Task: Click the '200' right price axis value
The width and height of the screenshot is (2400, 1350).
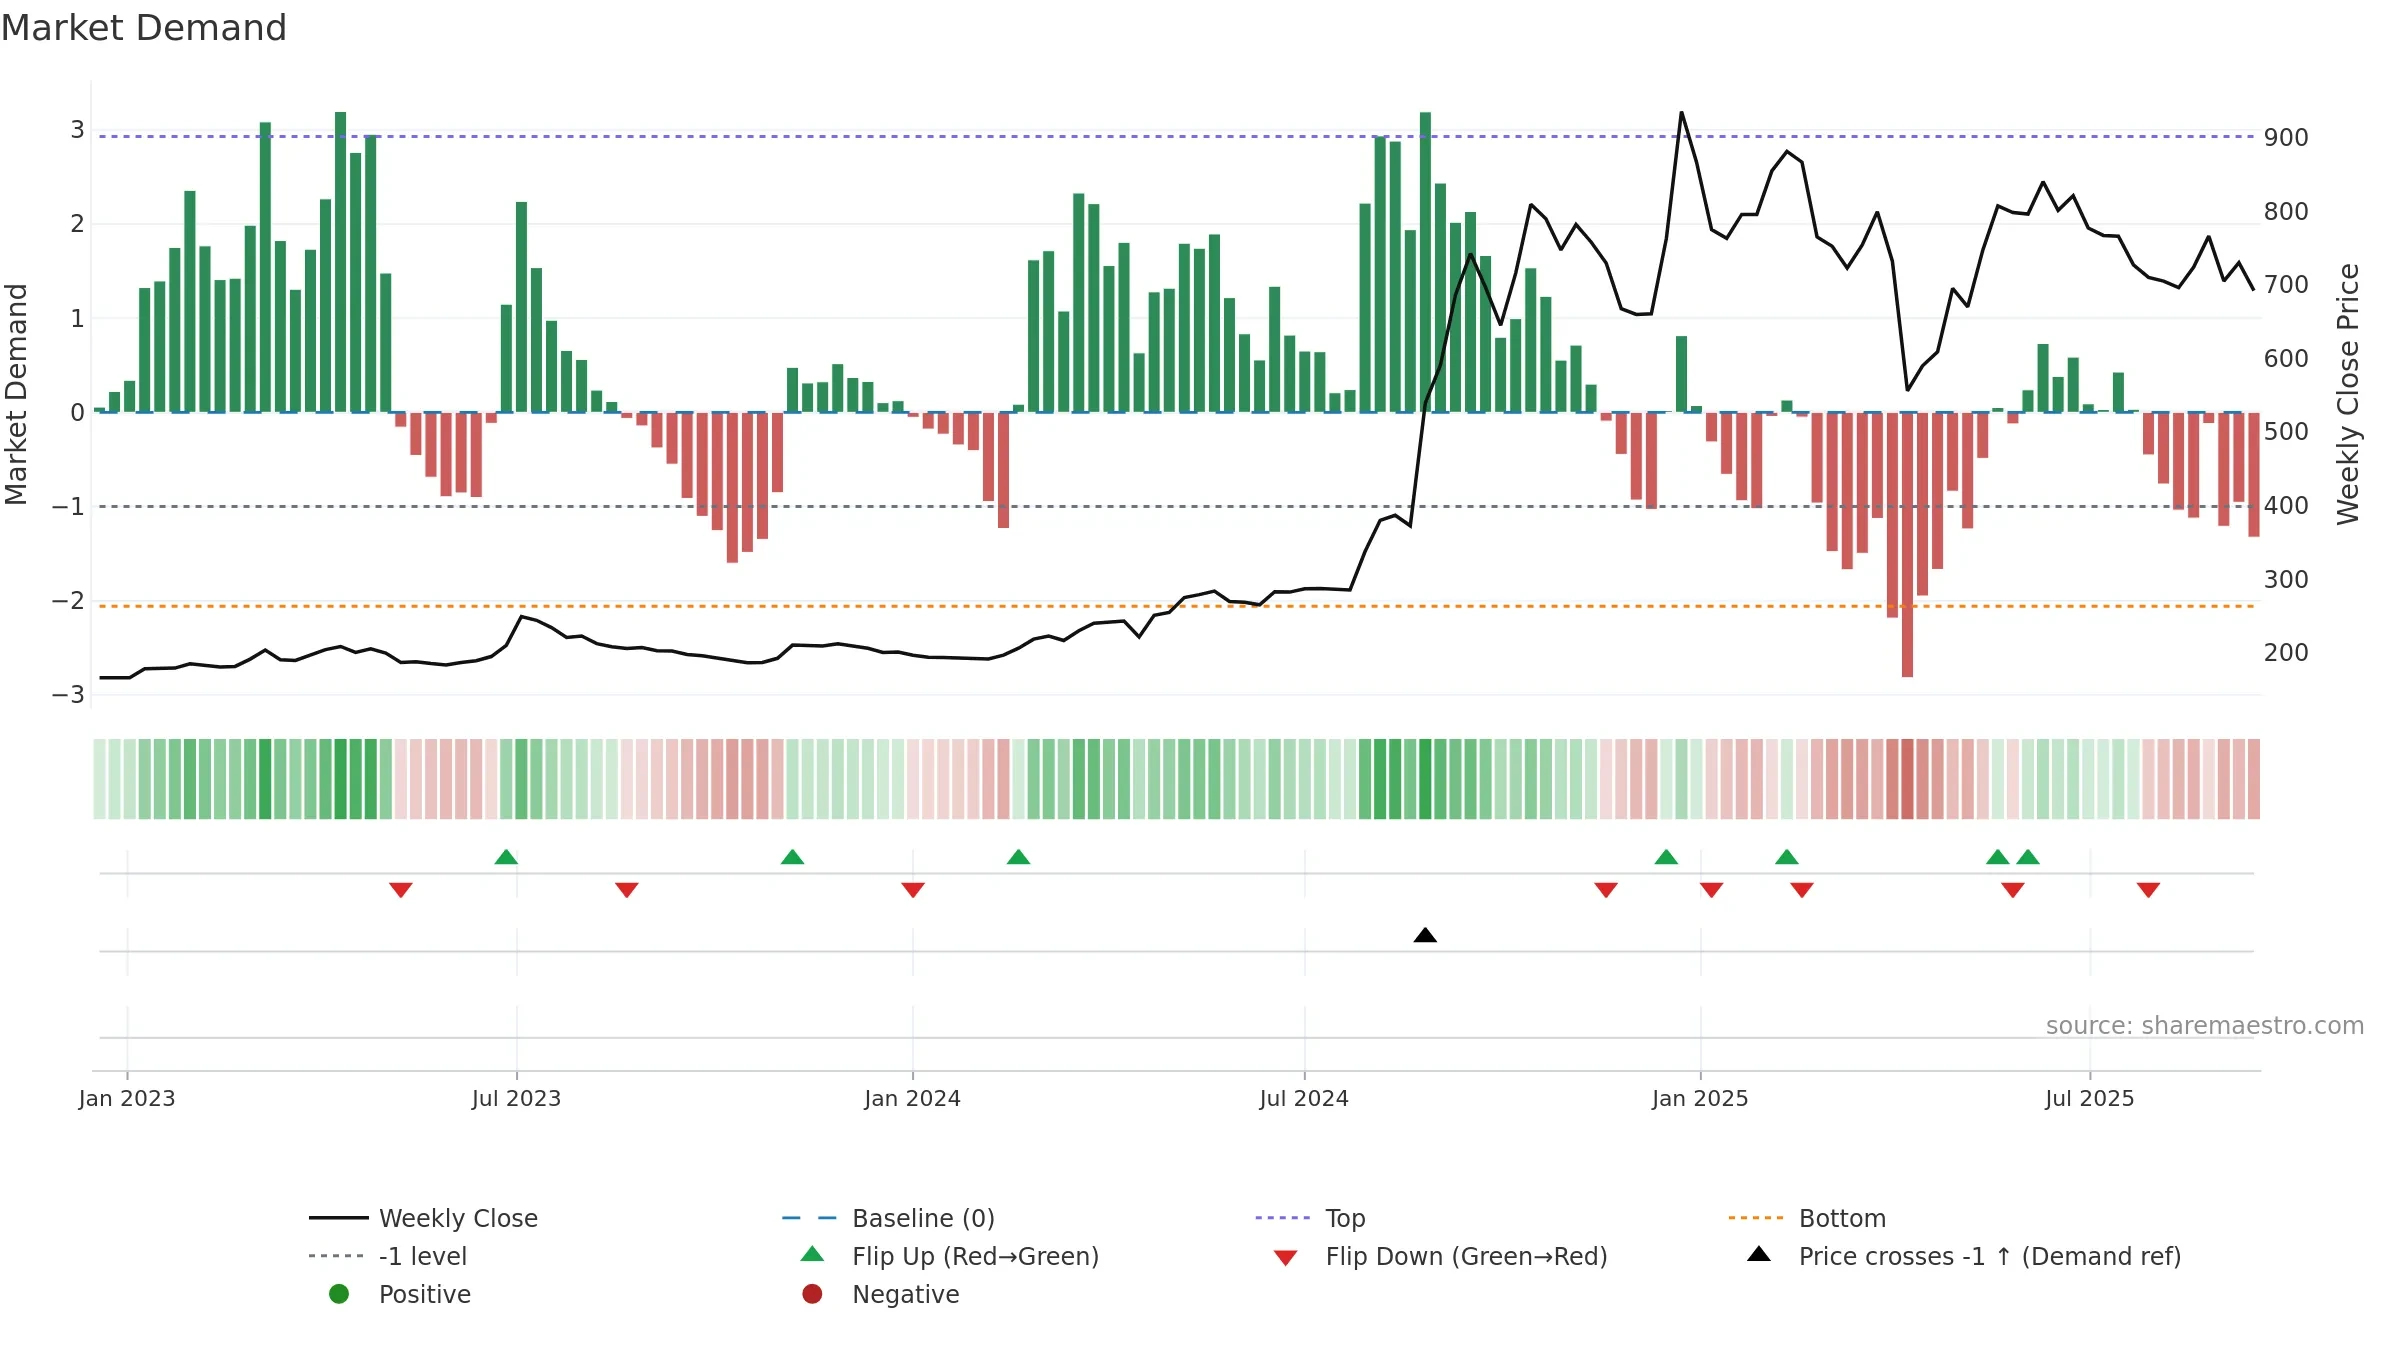Action: pos(2286,652)
